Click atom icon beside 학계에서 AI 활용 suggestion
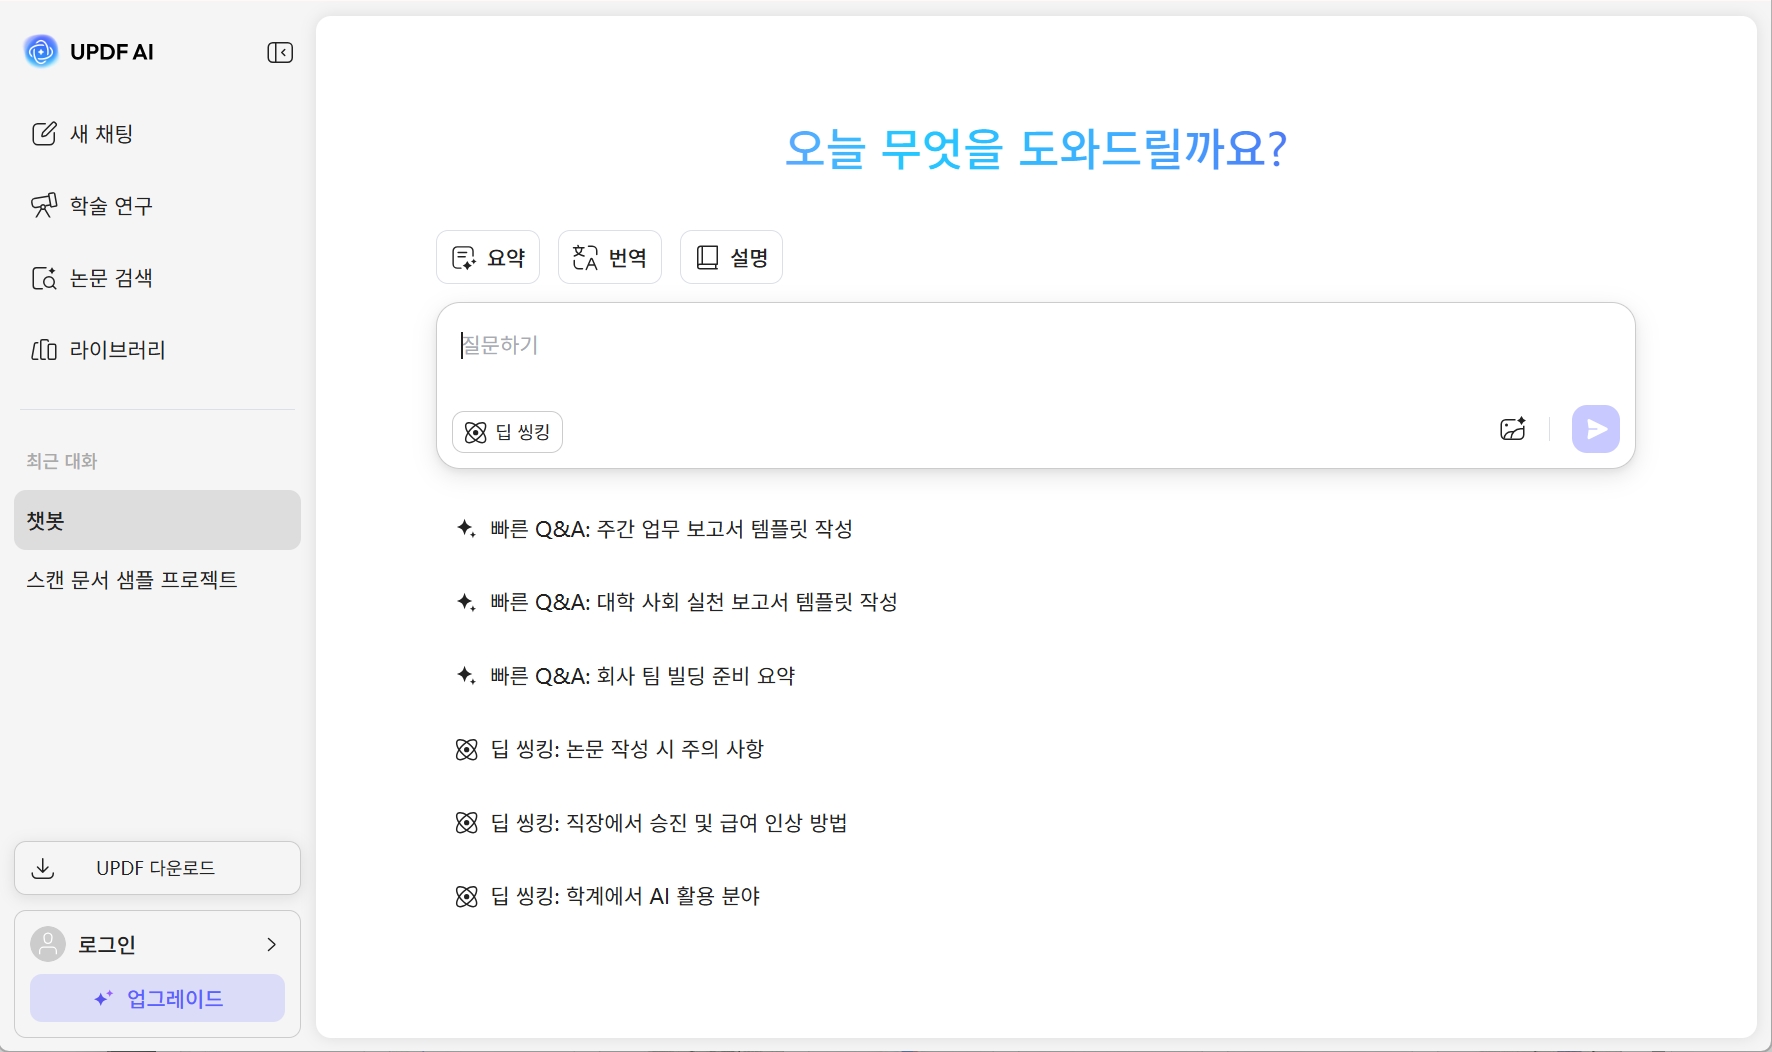This screenshot has height=1052, width=1772. point(467,896)
